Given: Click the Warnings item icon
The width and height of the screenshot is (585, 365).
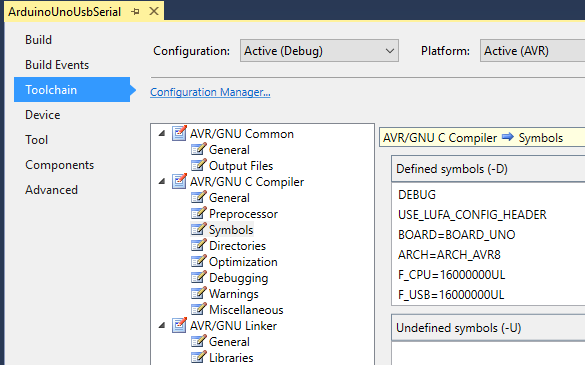Looking at the screenshot, I should click(198, 294).
